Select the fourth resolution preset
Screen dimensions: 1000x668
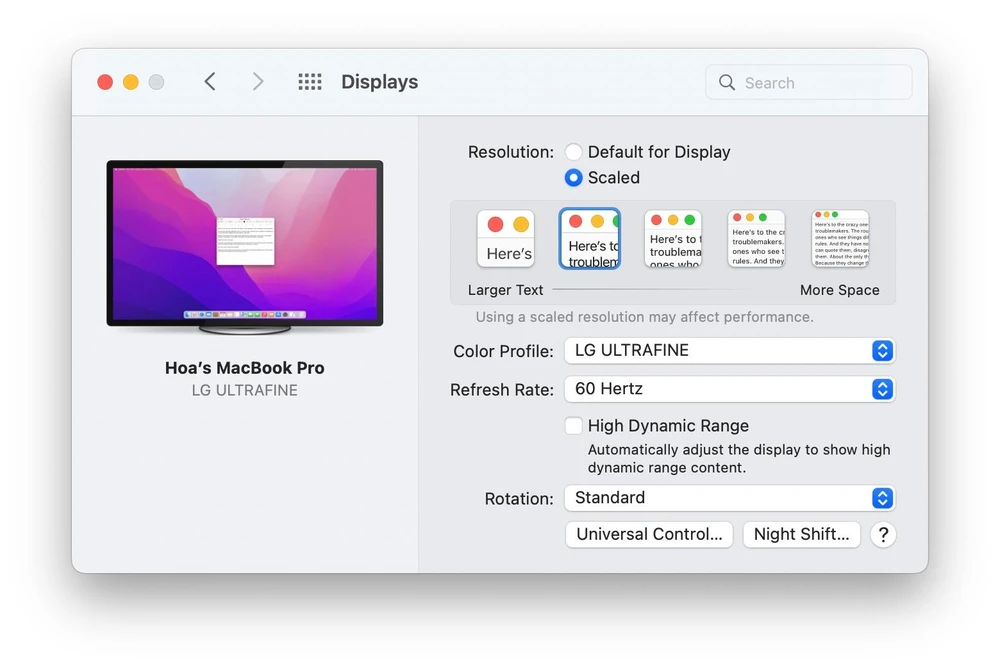pyautogui.click(x=756, y=238)
